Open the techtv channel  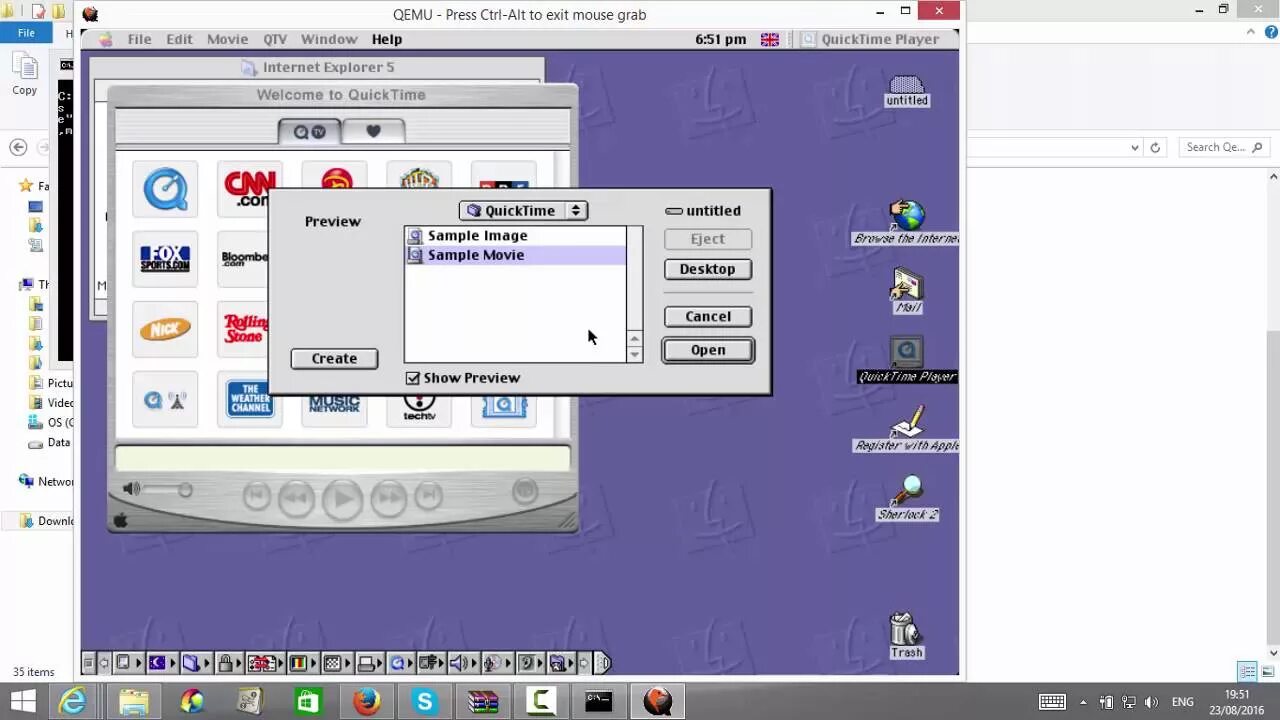click(x=419, y=410)
